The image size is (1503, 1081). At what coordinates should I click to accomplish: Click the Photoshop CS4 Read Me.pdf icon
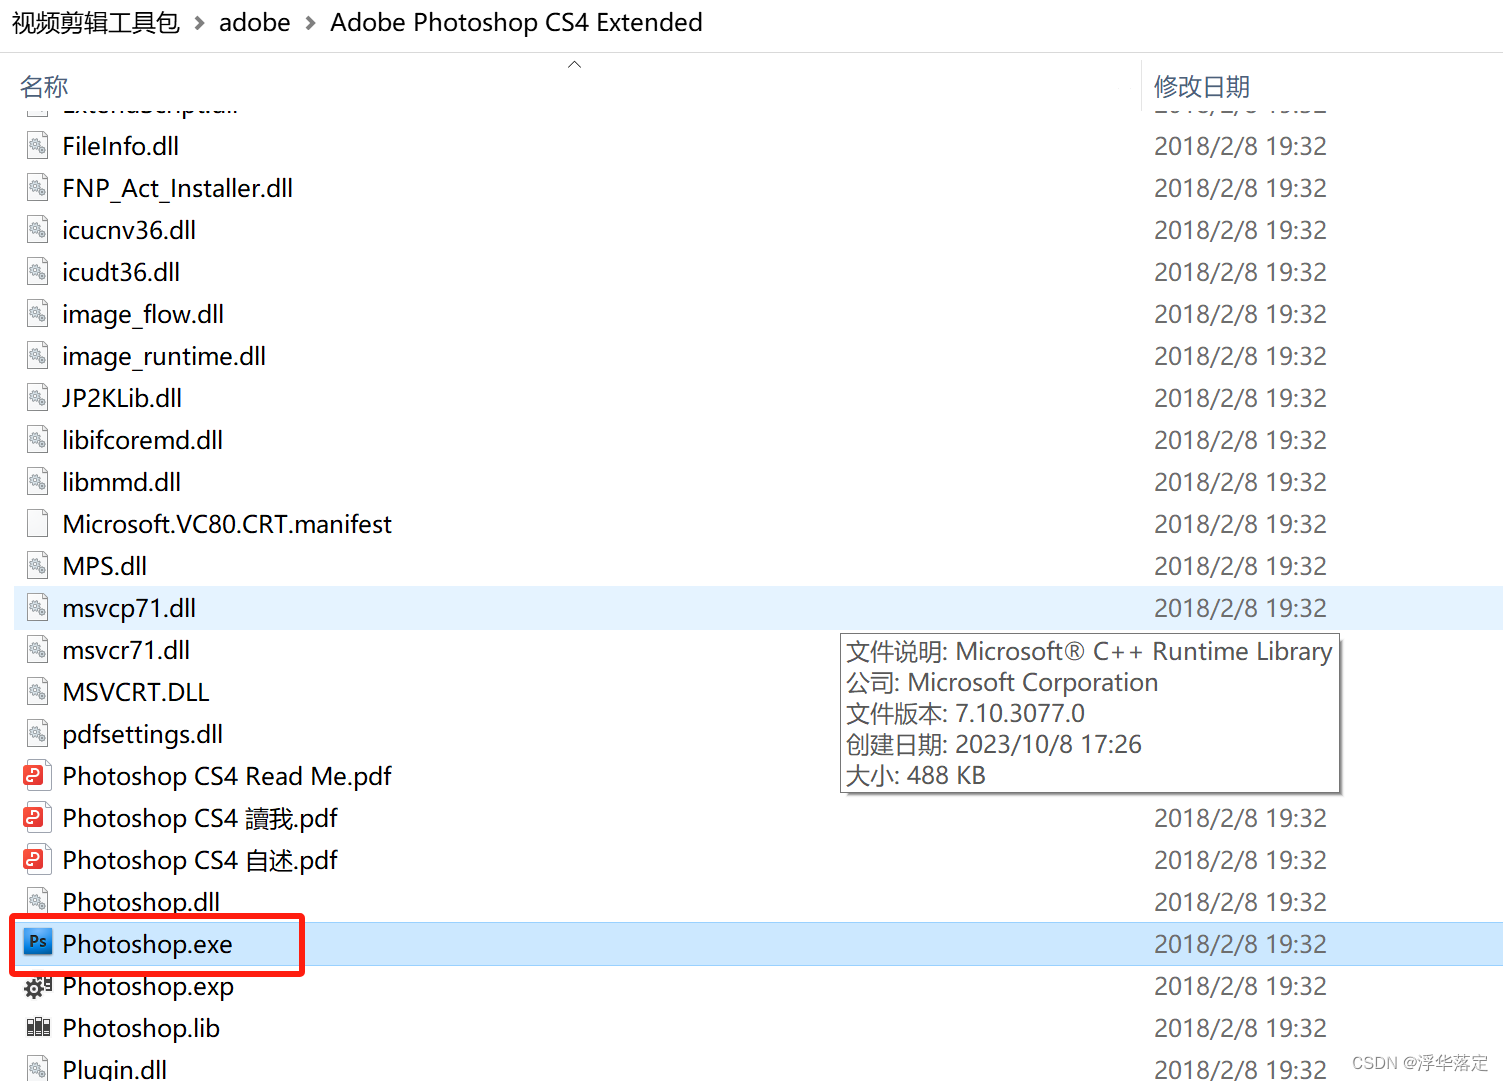pos(37,776)
